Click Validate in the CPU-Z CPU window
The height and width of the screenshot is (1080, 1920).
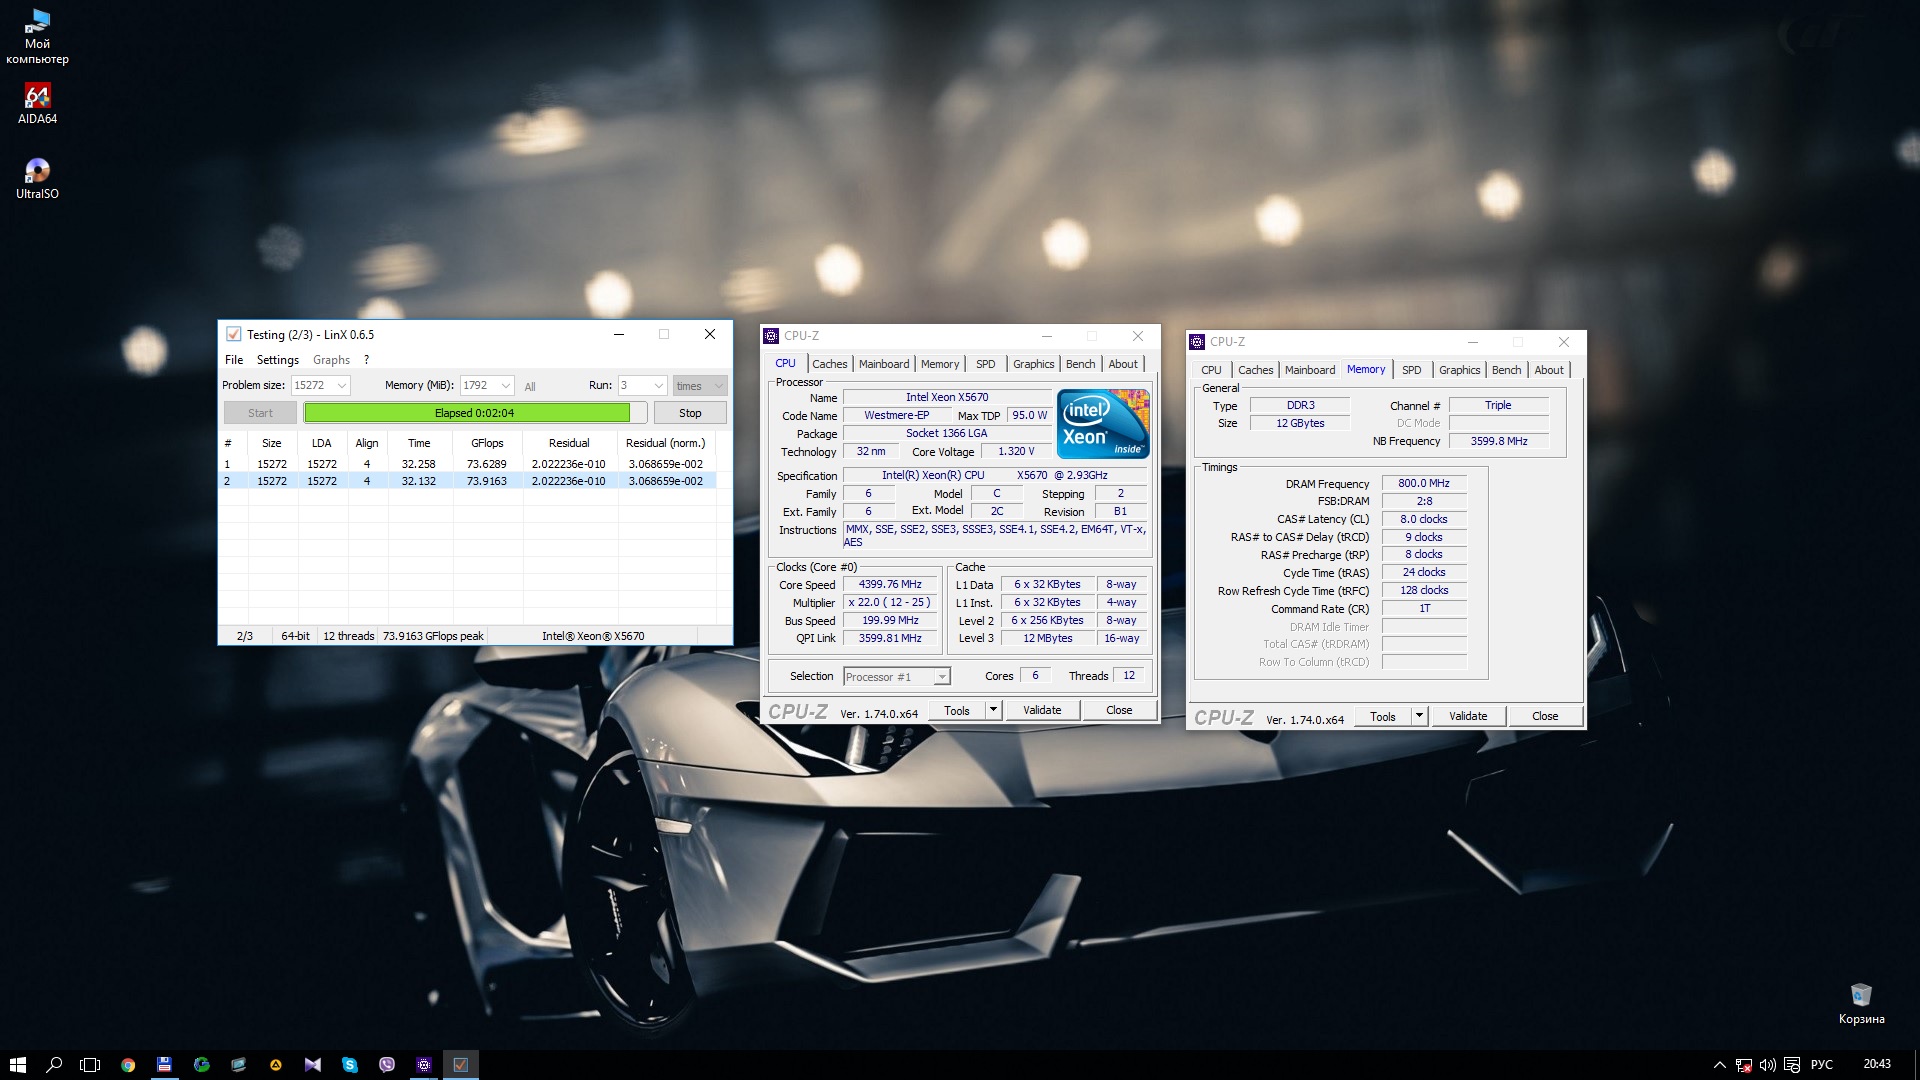coord(1041,710)
